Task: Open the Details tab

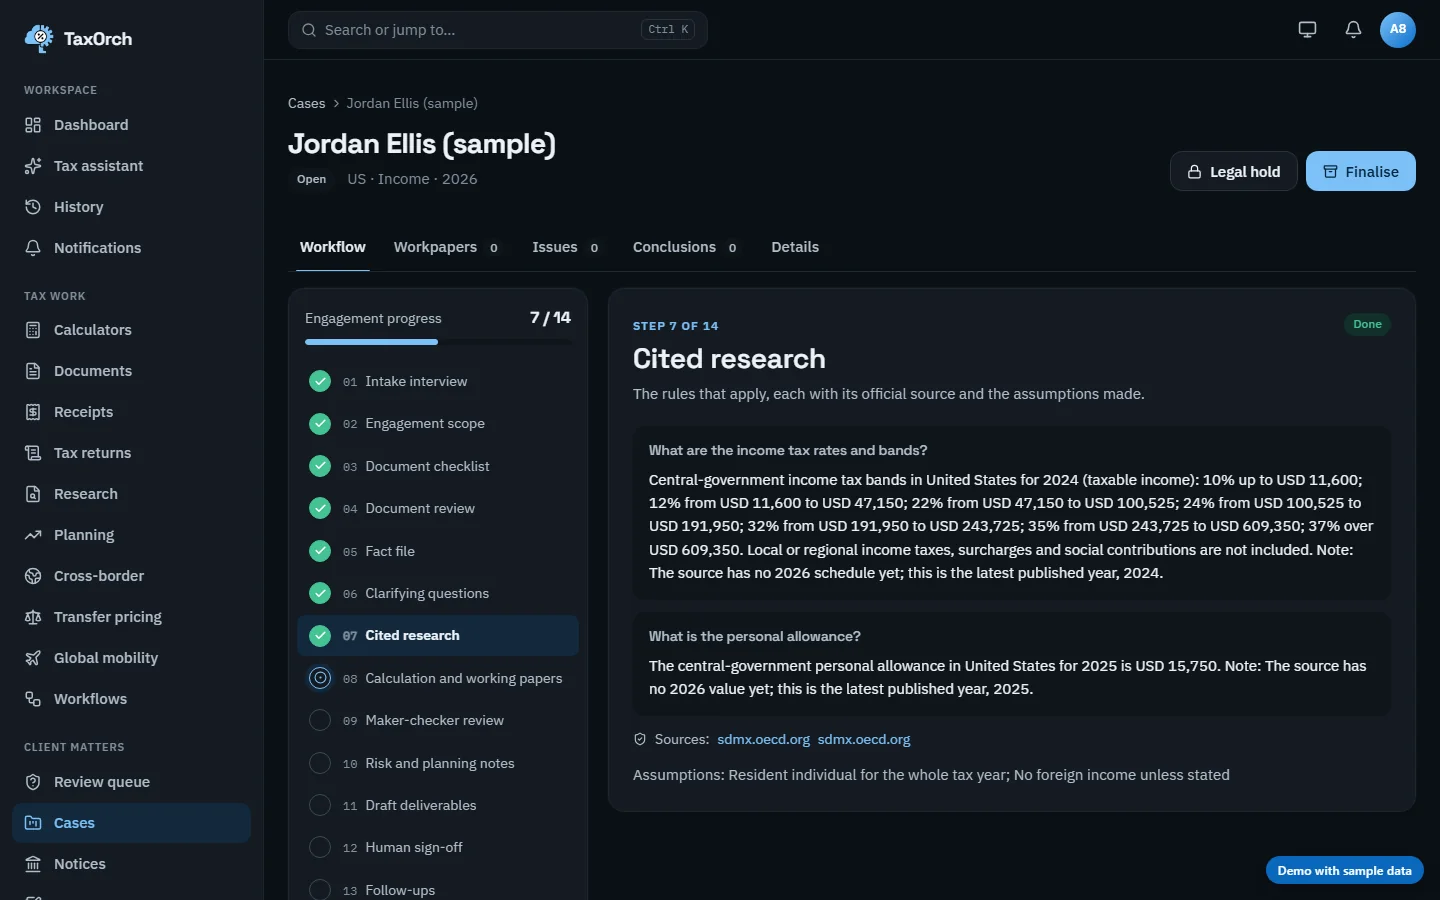Action: click(795, 247)
